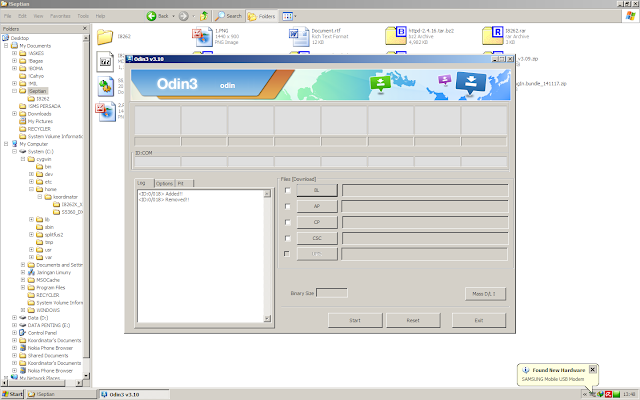Close the Found New Hardware balloon
Viewport: 640px width, 400px height.
coord(593,369)
